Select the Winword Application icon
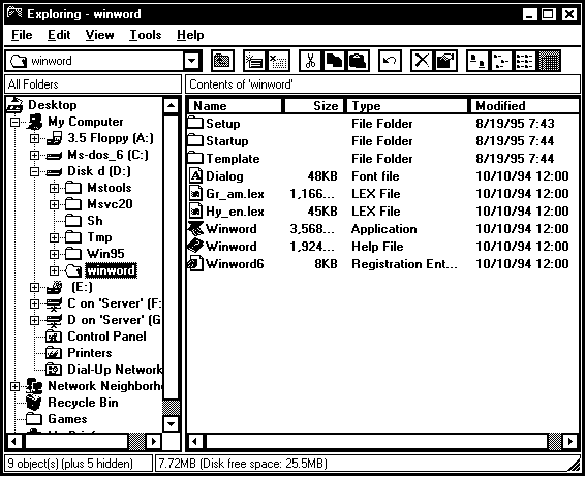586x477 pixels. (195, 228)
